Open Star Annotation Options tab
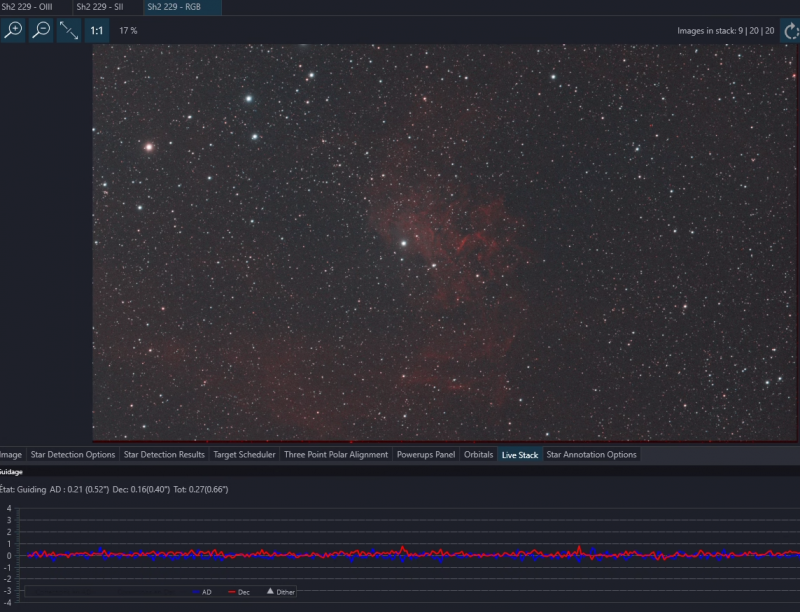 [x=591, y=454]
